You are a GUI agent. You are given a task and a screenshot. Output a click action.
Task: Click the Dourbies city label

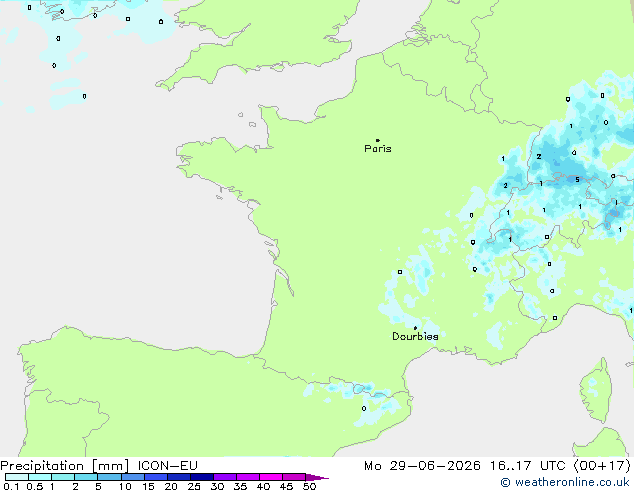[x=415, y=336]
